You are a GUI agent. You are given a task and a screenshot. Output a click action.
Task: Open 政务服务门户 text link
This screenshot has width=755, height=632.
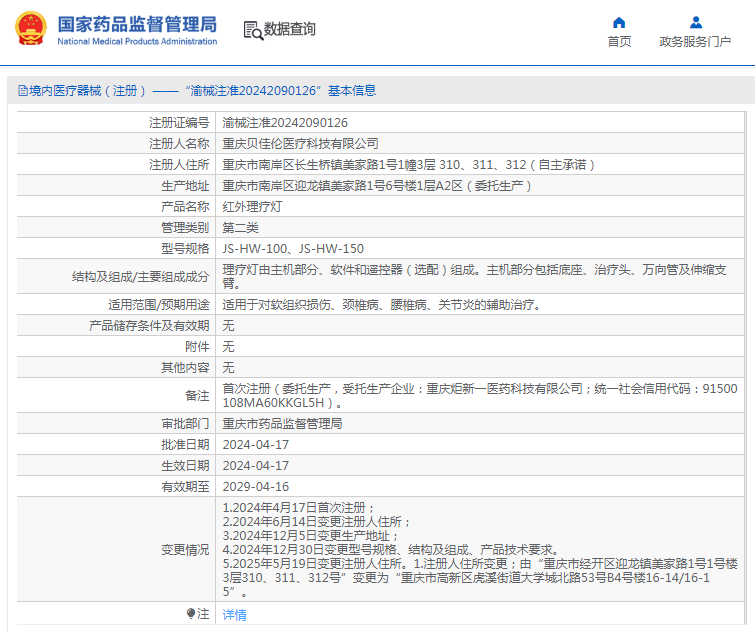pos(695,42)
